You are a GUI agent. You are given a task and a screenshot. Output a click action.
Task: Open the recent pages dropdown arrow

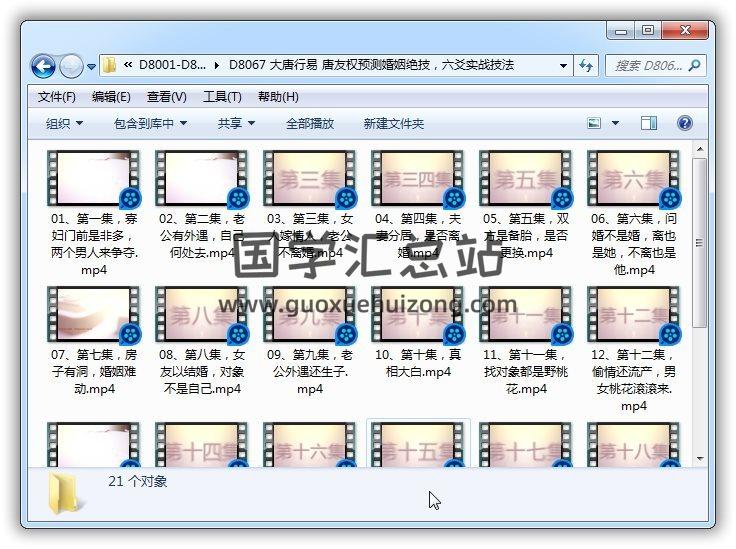pyautogui.click(x=92, y=67)
